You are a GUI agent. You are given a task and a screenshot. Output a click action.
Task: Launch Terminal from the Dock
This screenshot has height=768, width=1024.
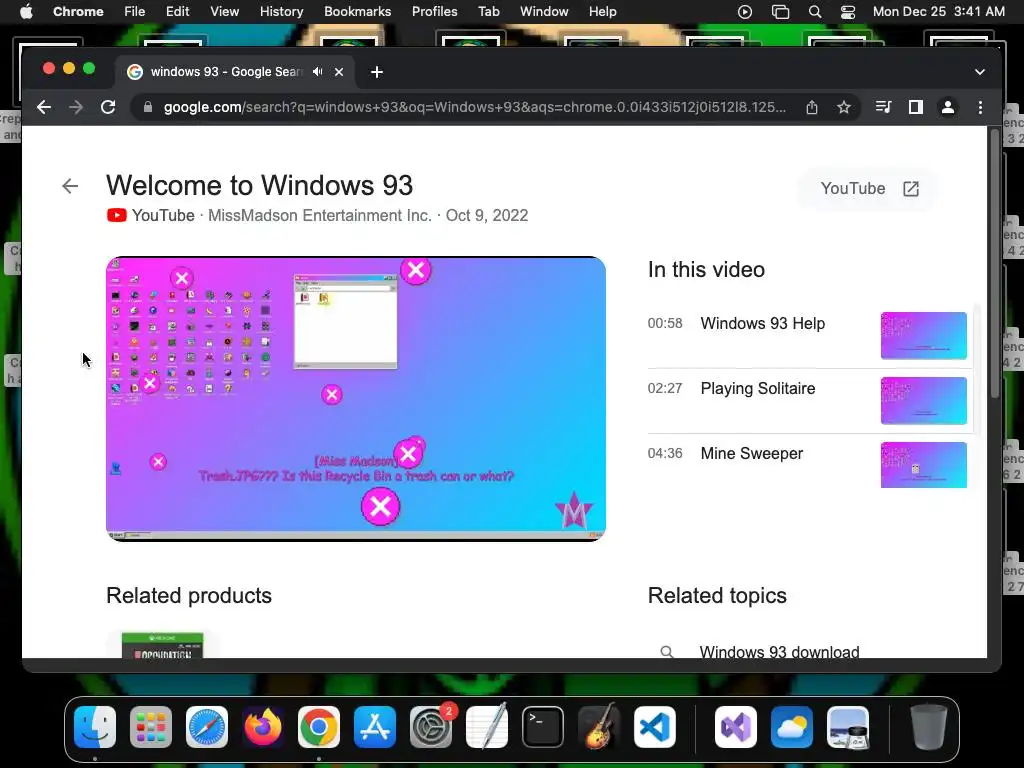tap(543, 727)
